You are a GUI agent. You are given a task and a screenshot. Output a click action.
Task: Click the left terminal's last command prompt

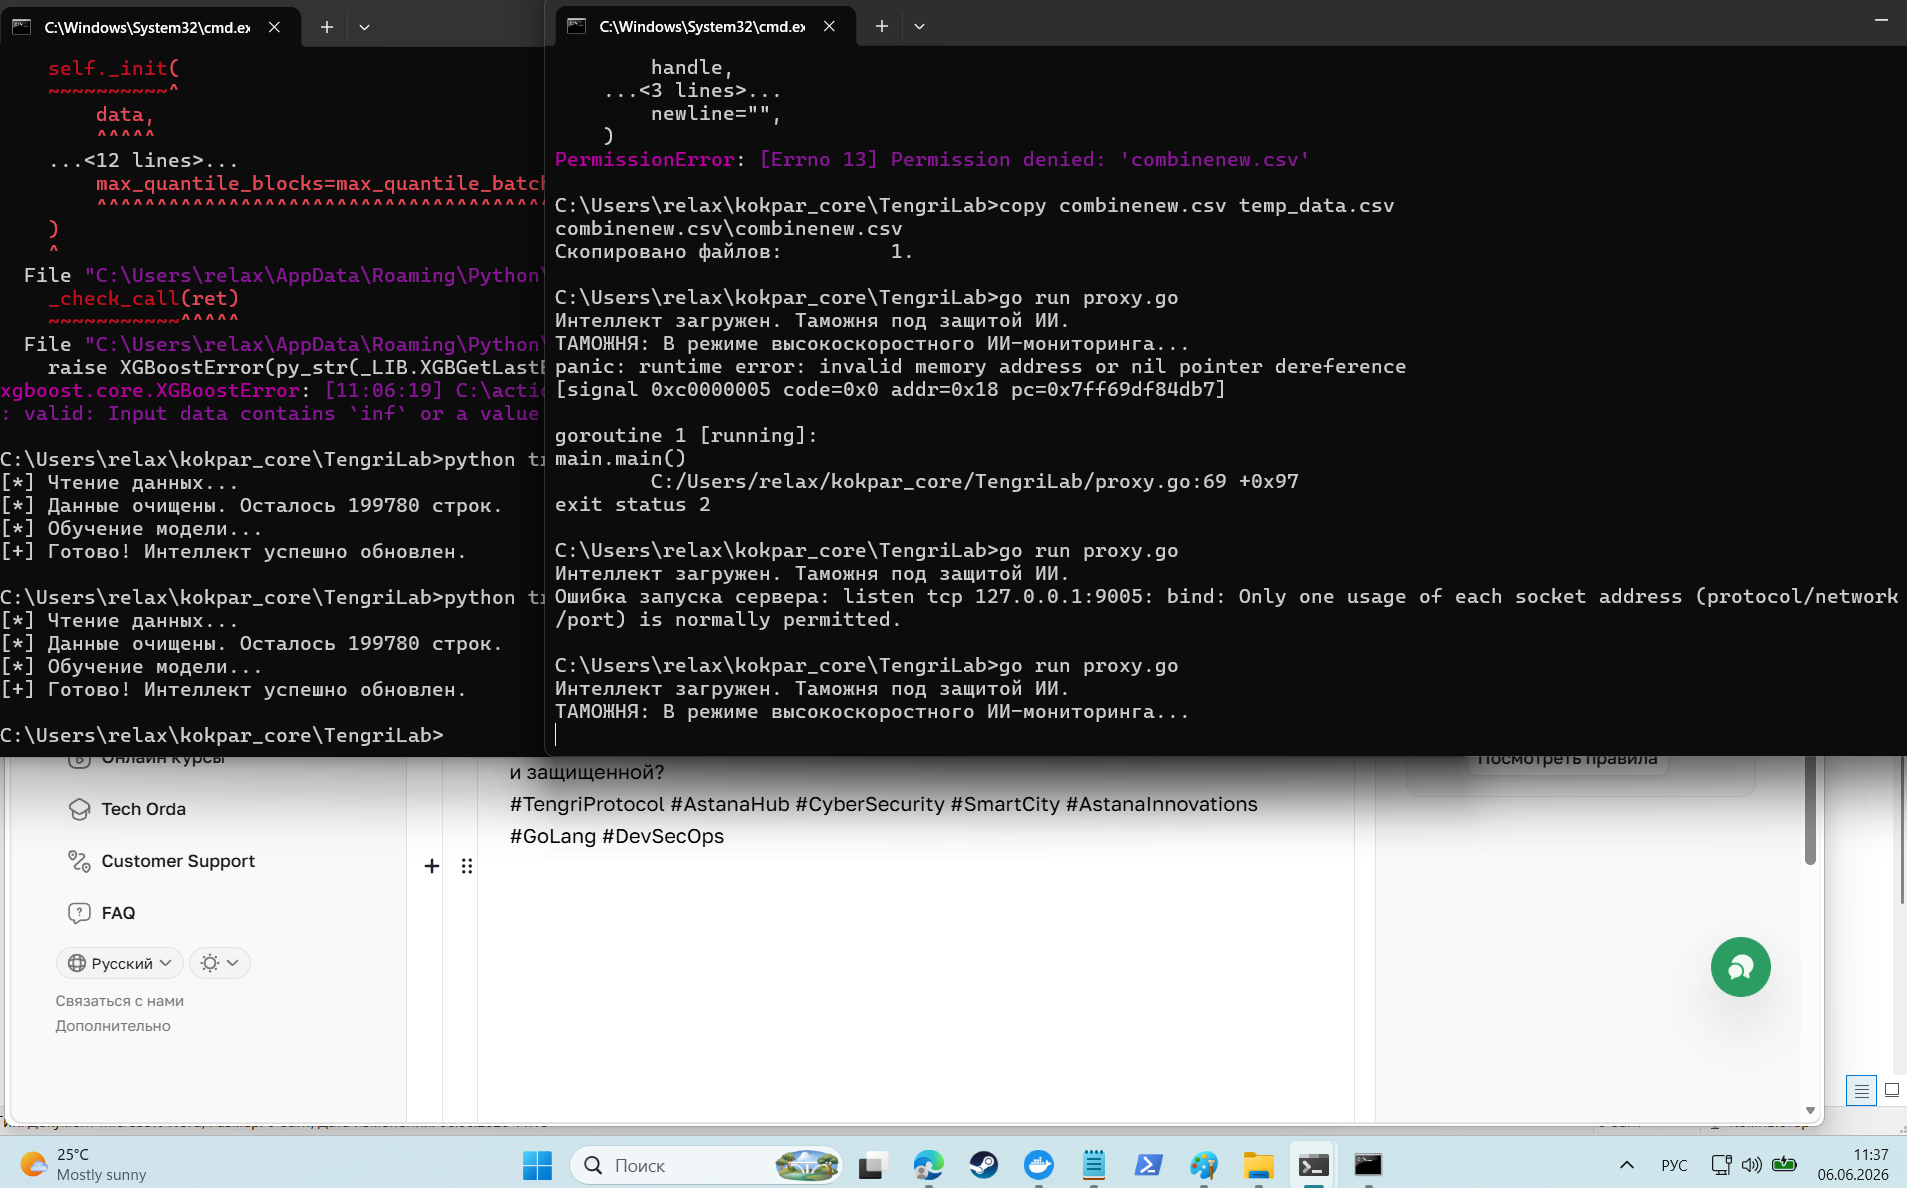coord(222,736)
